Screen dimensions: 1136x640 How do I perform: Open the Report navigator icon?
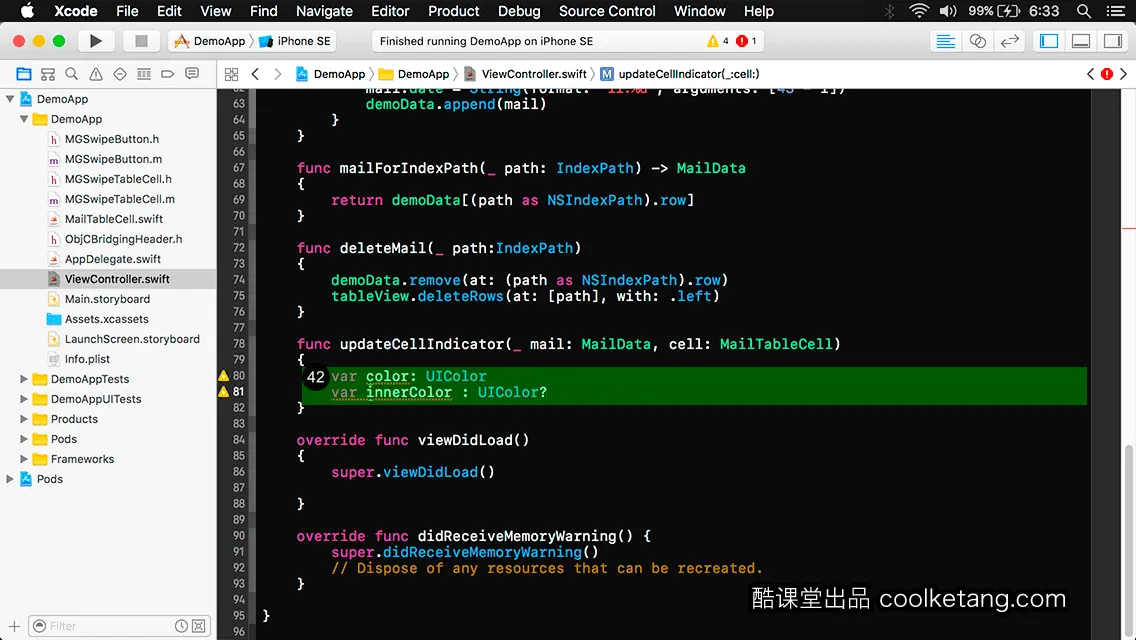click(x=192, y=74)
